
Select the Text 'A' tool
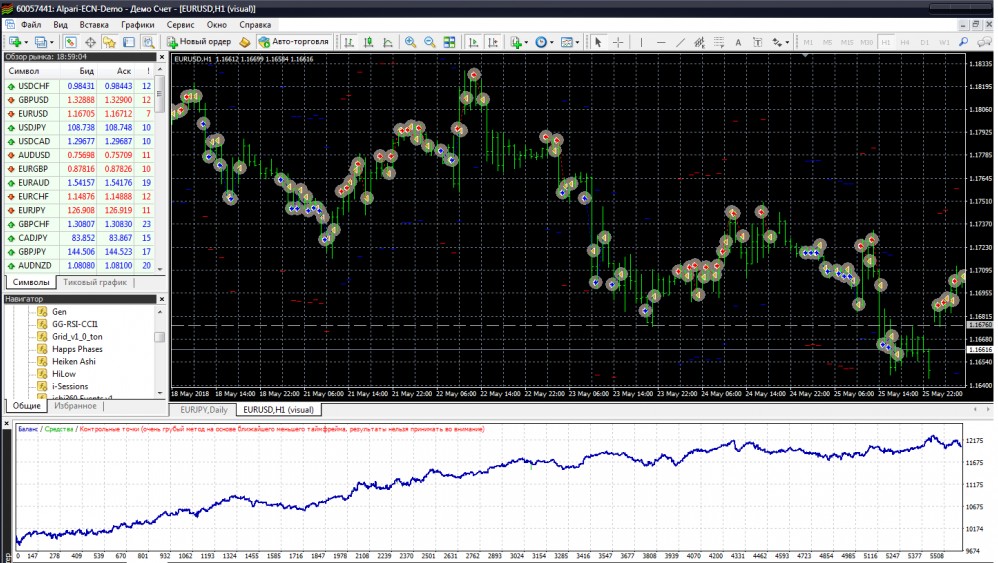tap(738, 42)
